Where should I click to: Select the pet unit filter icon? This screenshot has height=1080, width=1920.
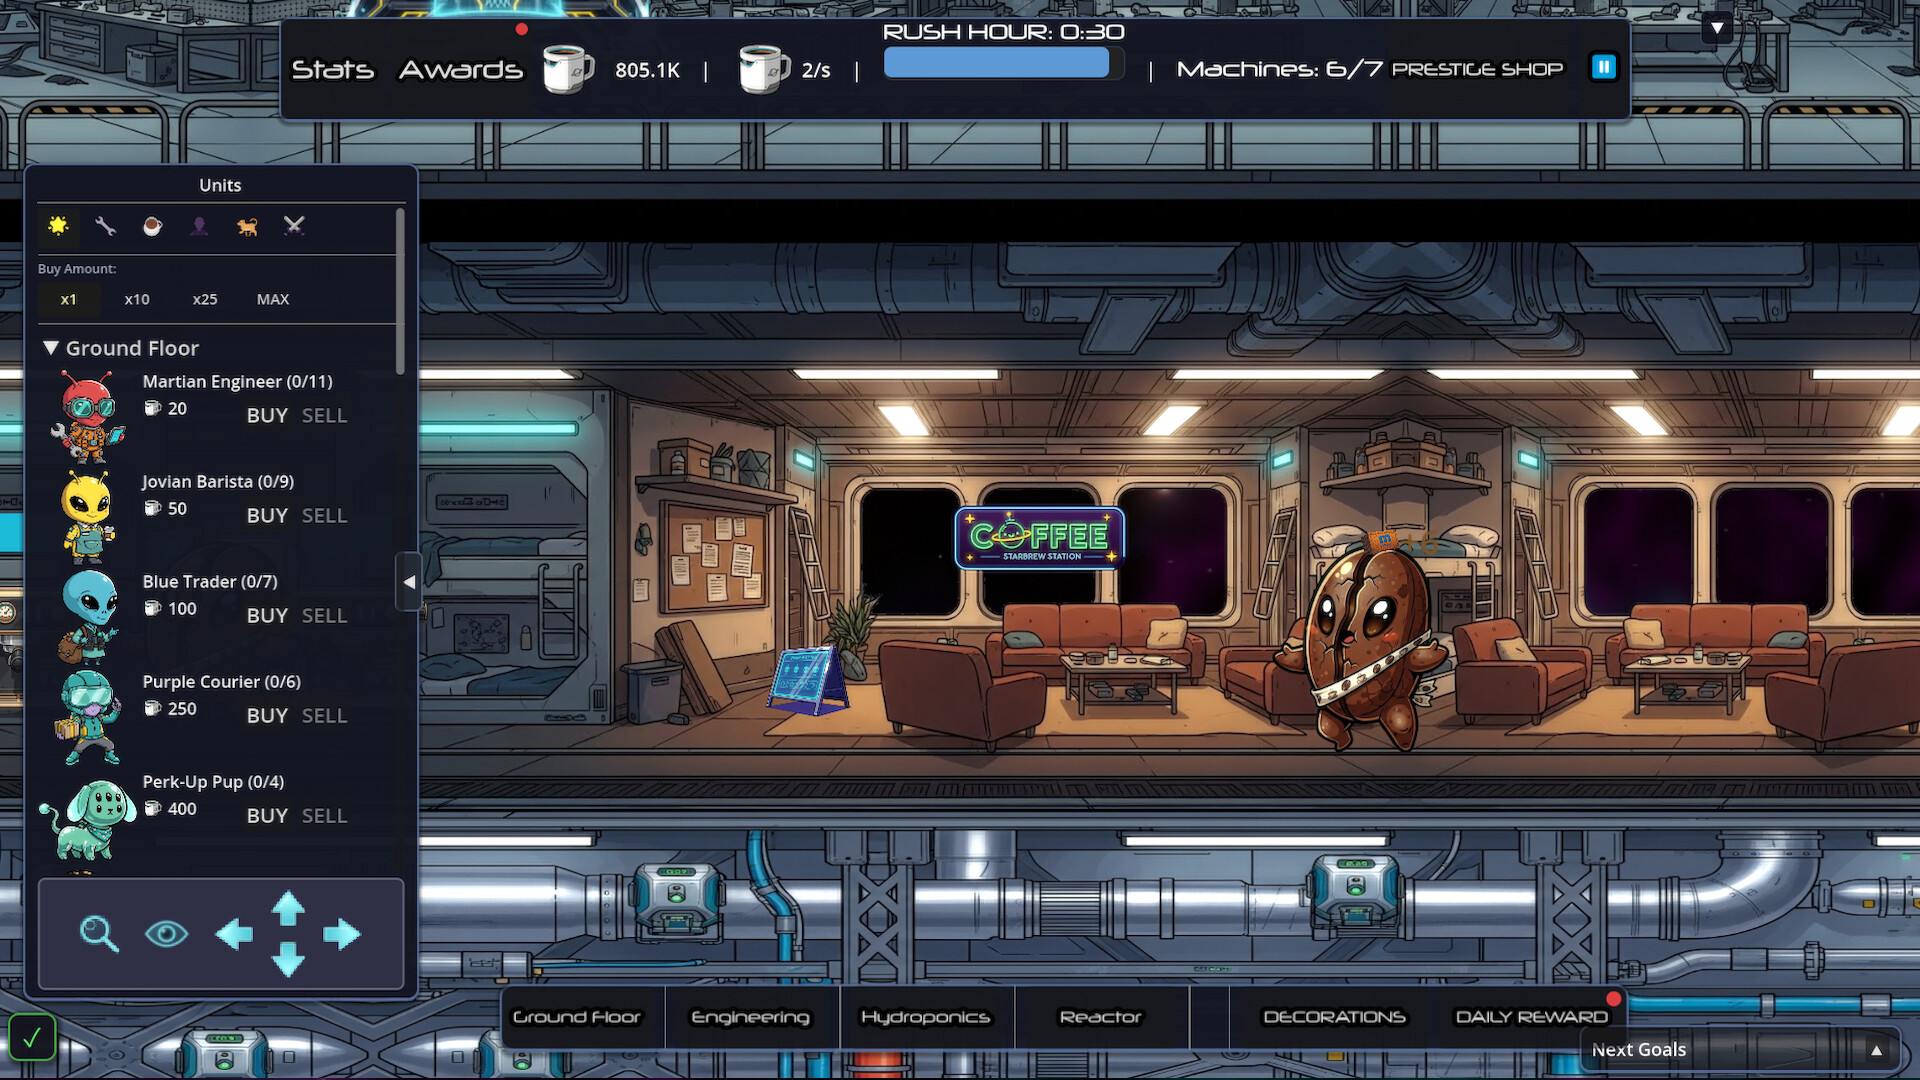(x=246, y=227)
